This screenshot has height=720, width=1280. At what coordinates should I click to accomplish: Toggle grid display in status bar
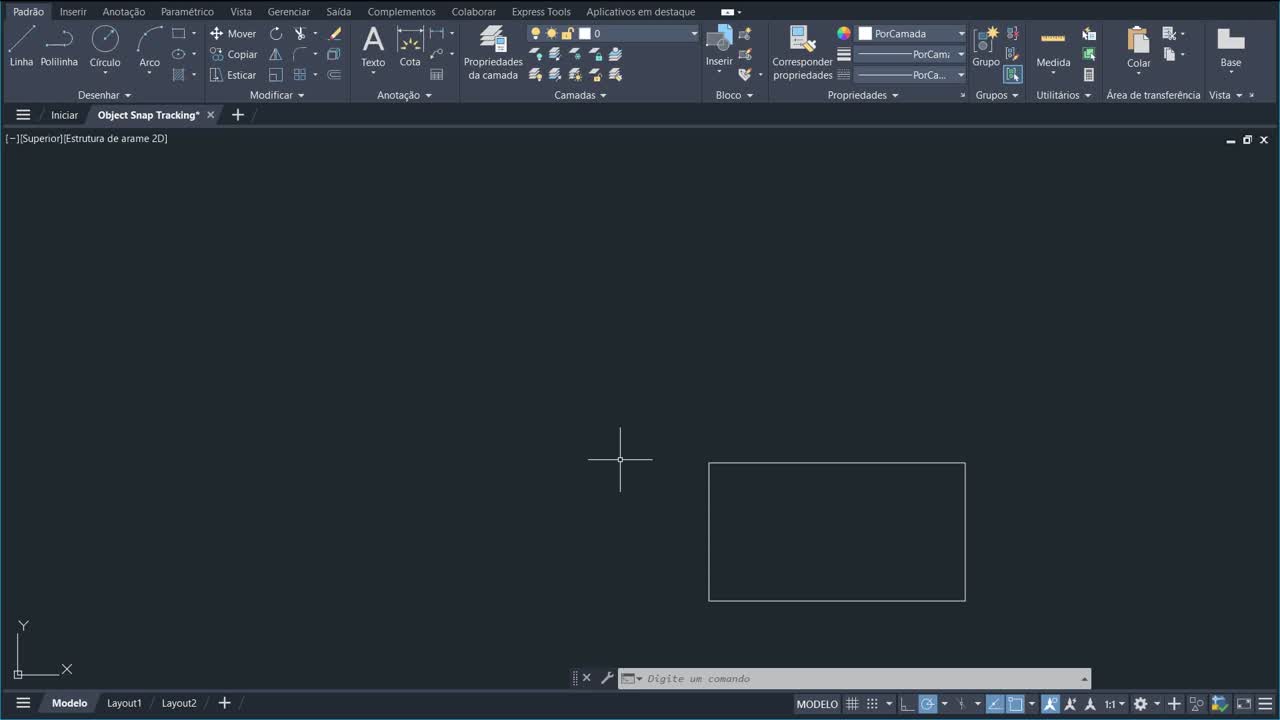(x=852, y=704)
